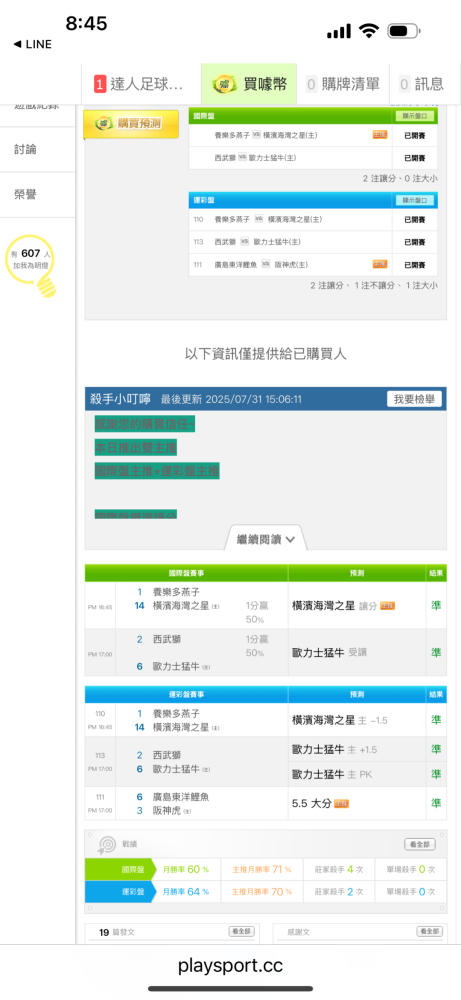Click the 我要檢舉 report button
The width and height of the screenshot is (461, 1000).
pos(414,399)
